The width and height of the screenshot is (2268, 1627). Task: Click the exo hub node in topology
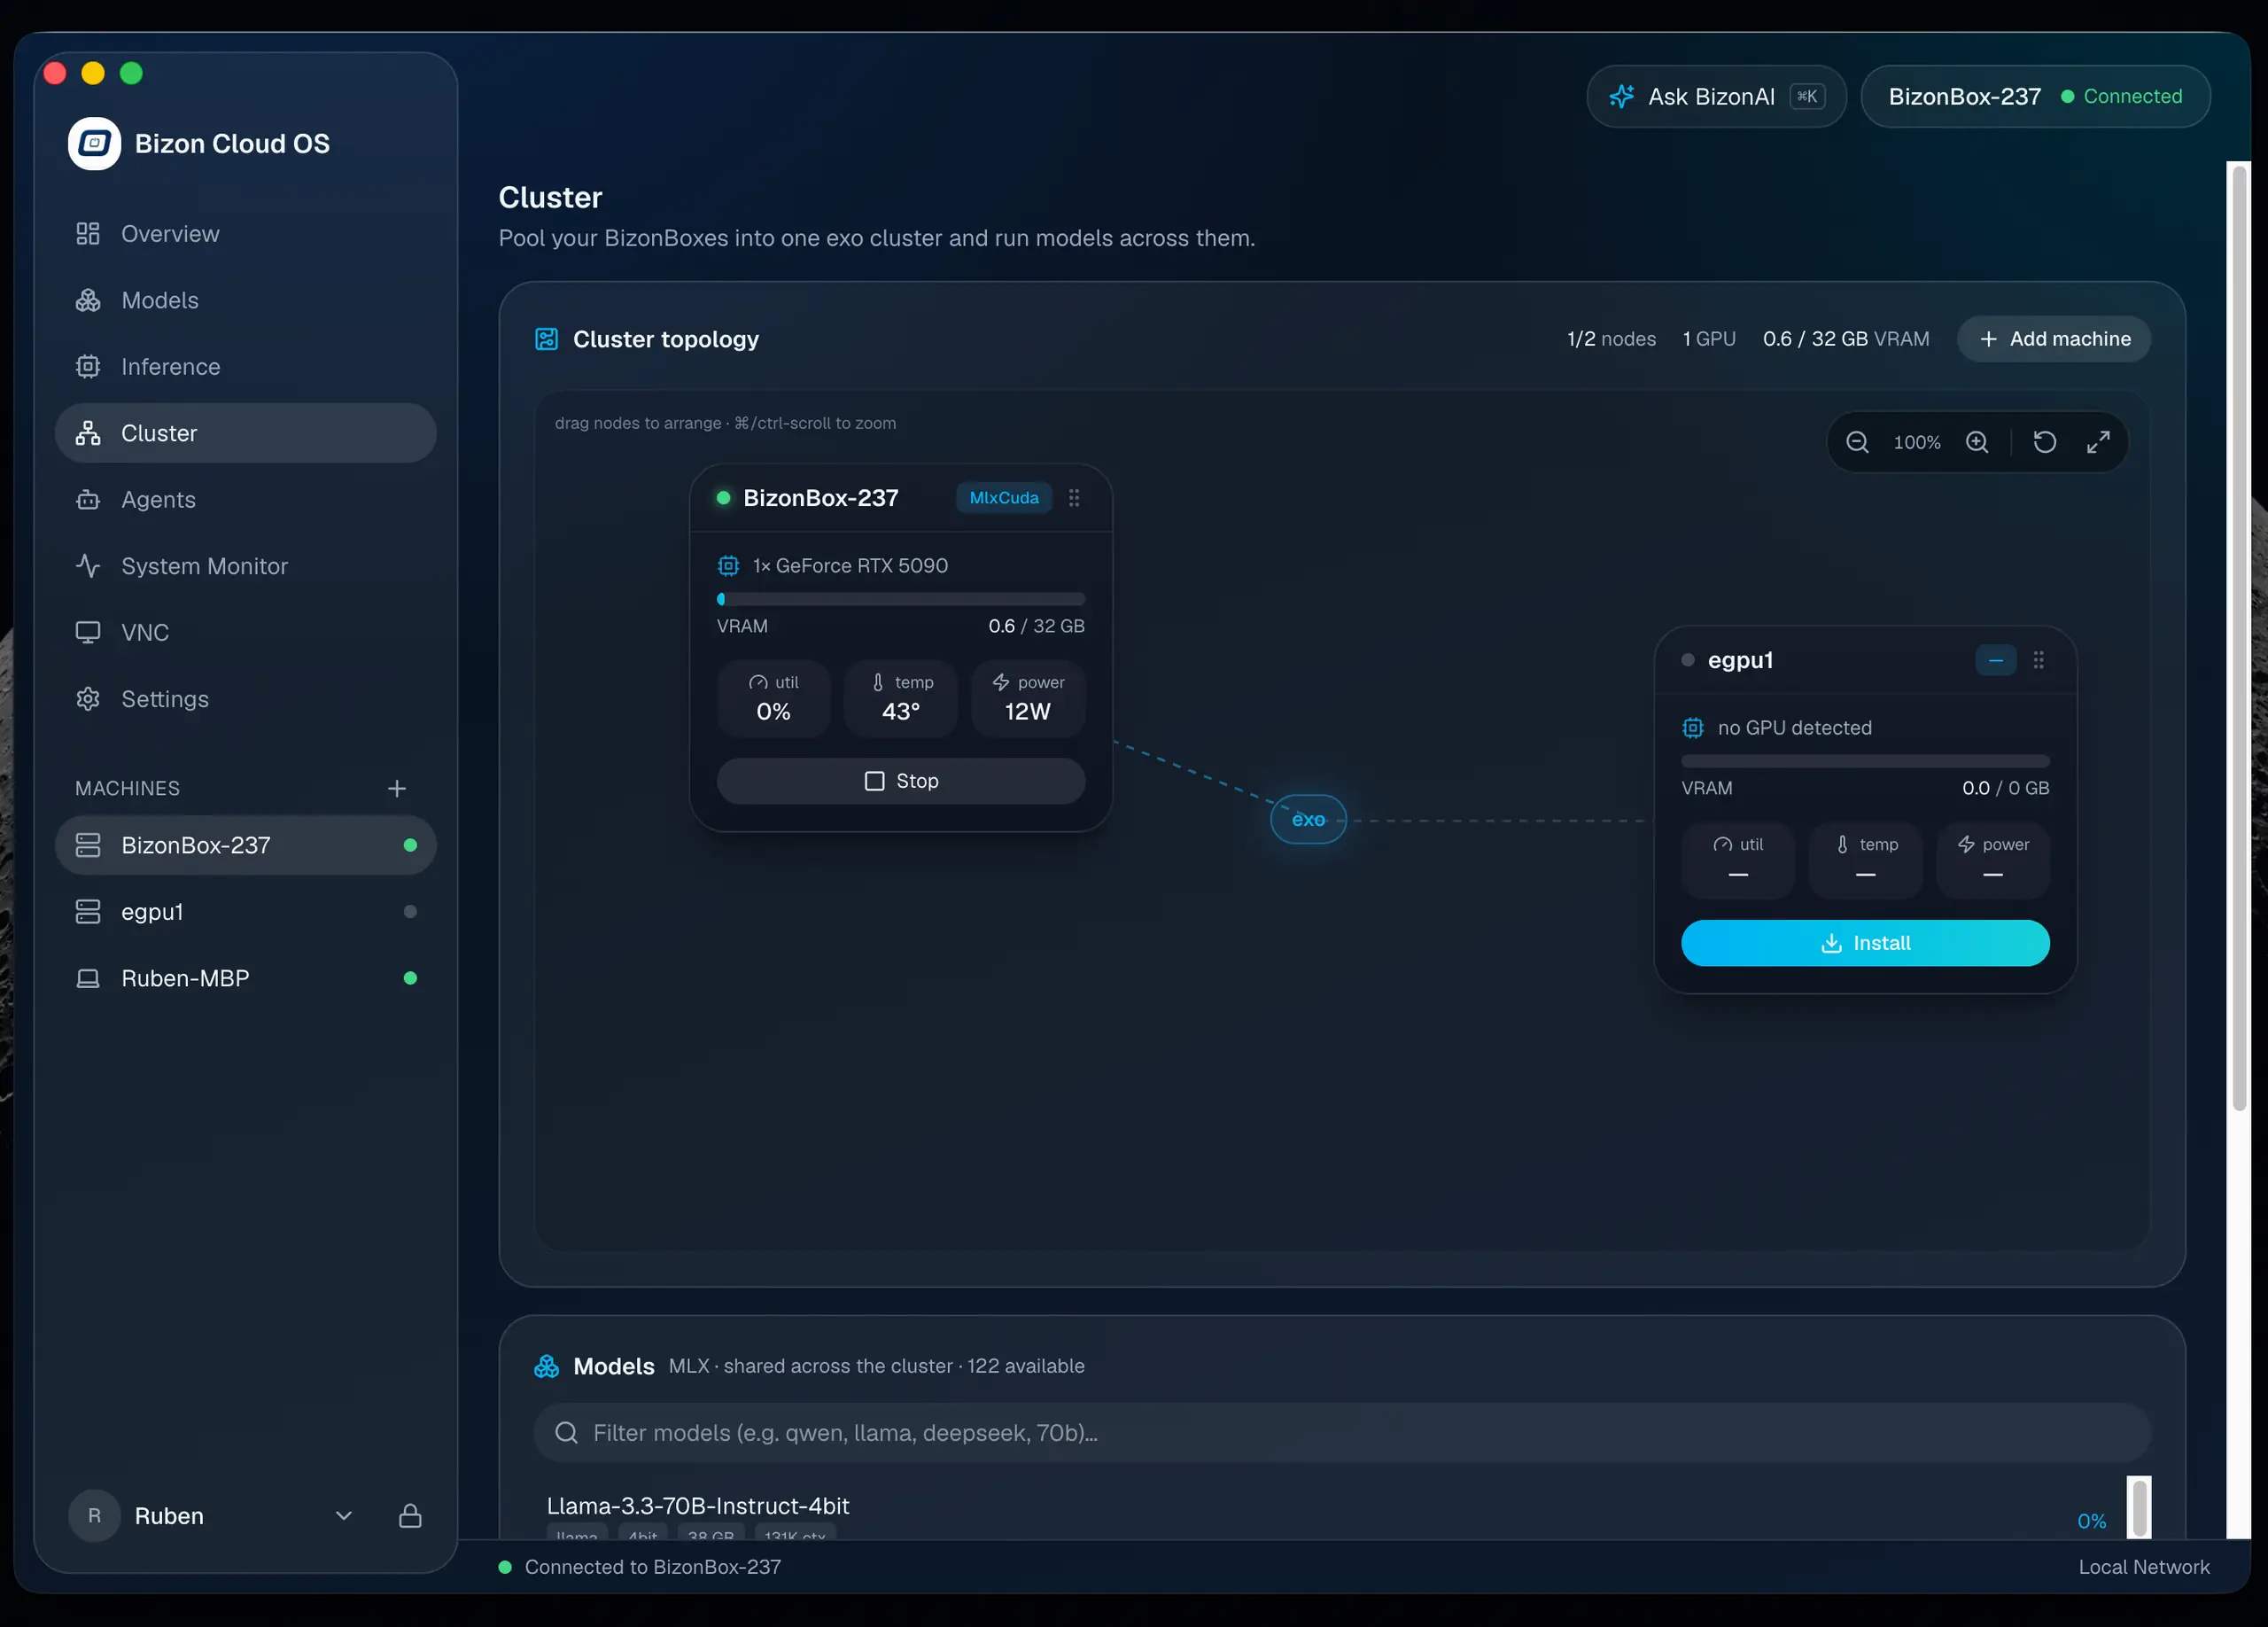1308,820
